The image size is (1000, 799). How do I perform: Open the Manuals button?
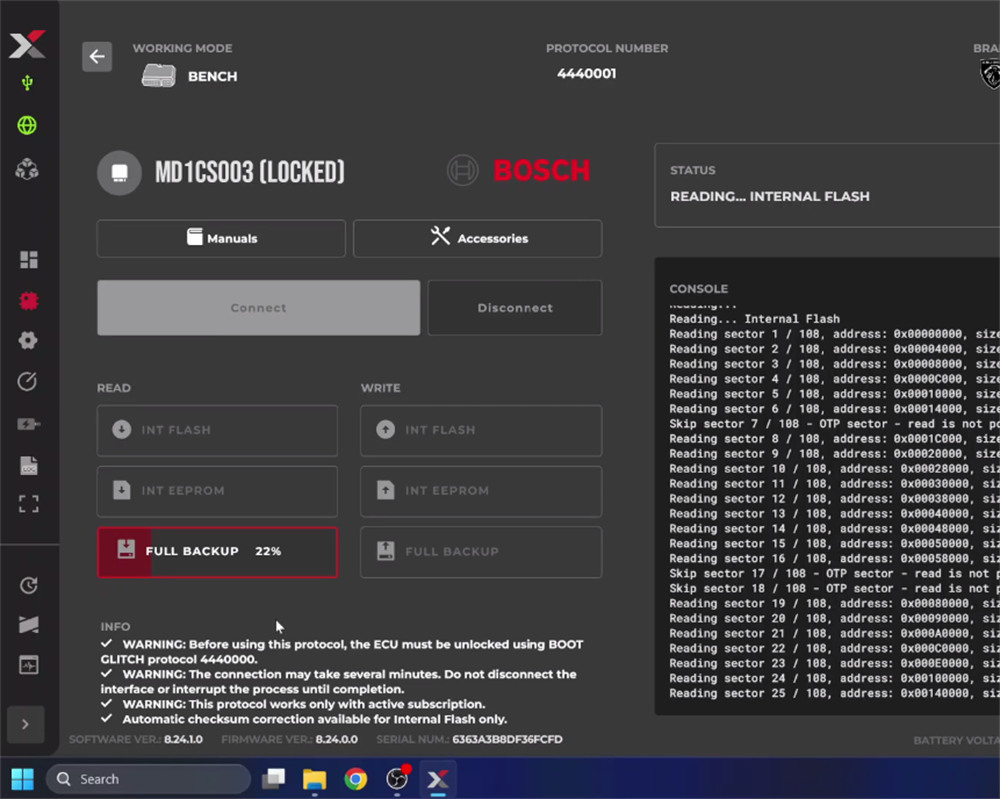point(221,238)
